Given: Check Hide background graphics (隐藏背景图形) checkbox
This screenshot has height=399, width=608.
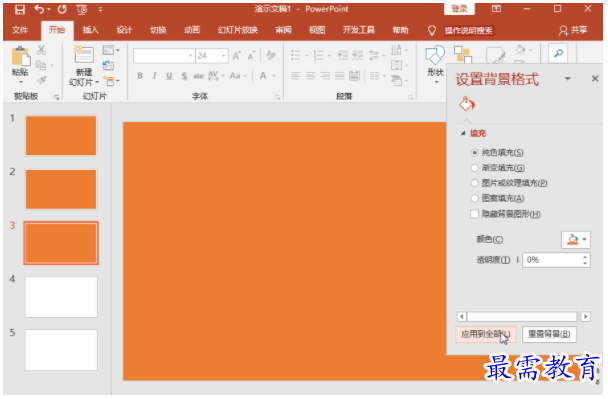Looking at the screenshot, I should [x=474, y=214].
